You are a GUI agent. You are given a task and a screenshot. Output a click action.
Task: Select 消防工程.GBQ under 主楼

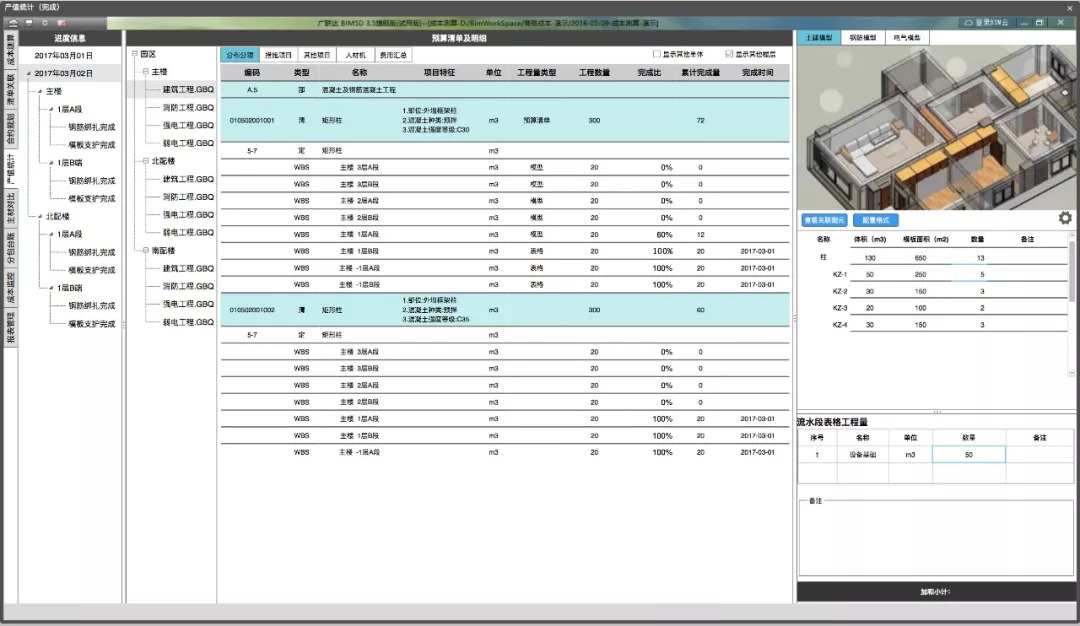click(x=188, y=107)
